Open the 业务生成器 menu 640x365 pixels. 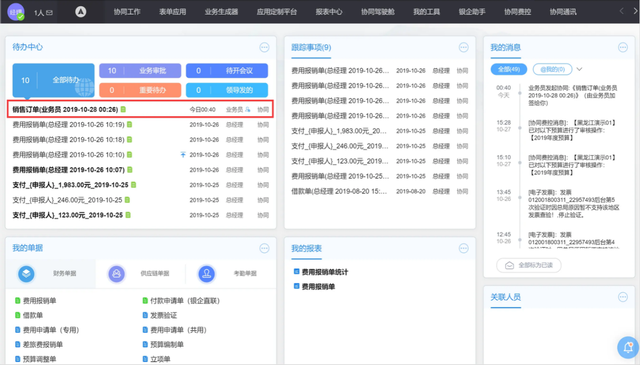tap(221, 12)
